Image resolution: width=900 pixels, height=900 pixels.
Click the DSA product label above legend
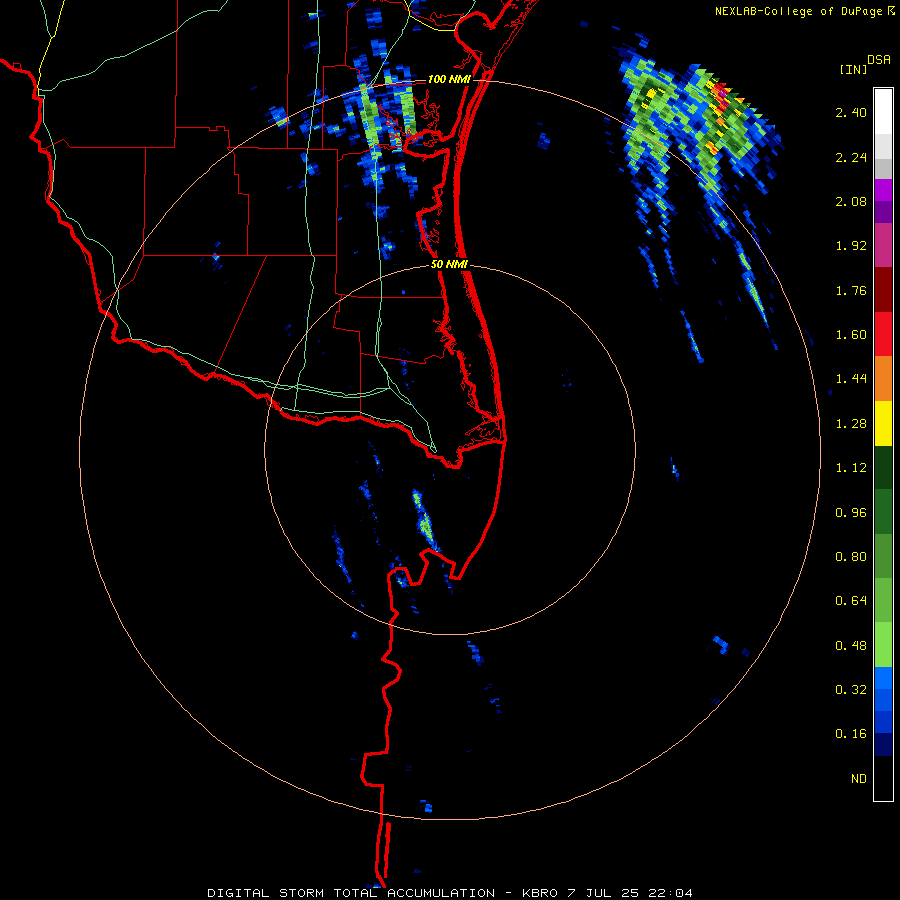(x=879, y=60)
